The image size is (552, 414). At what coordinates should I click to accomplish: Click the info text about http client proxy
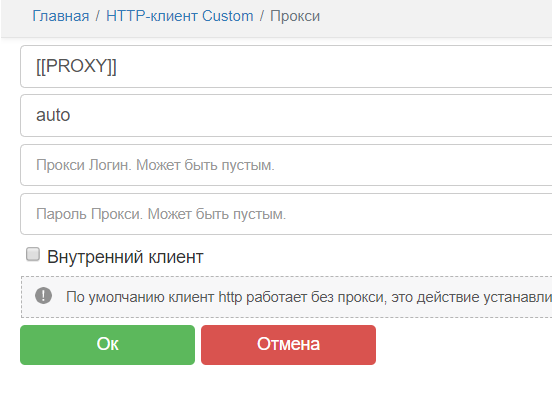[x=309, y=297]
